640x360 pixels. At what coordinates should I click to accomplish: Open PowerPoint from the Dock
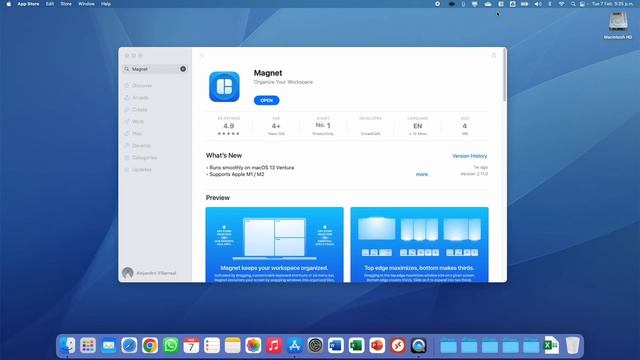[377, 346]
